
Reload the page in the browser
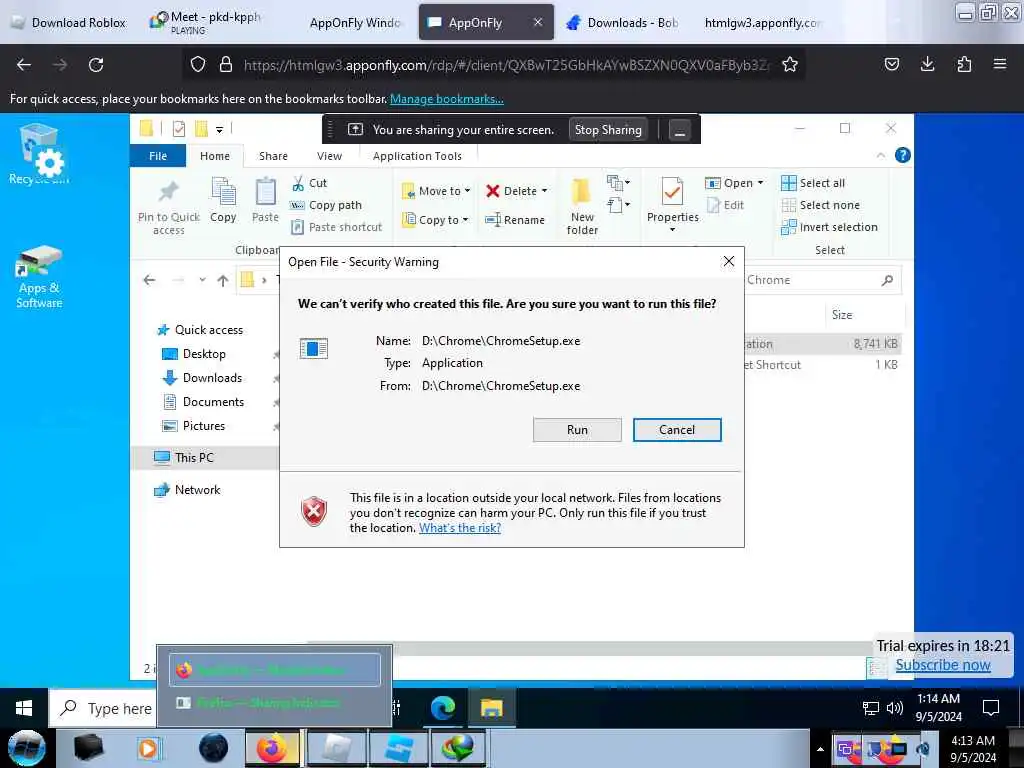tap(96, 65)
